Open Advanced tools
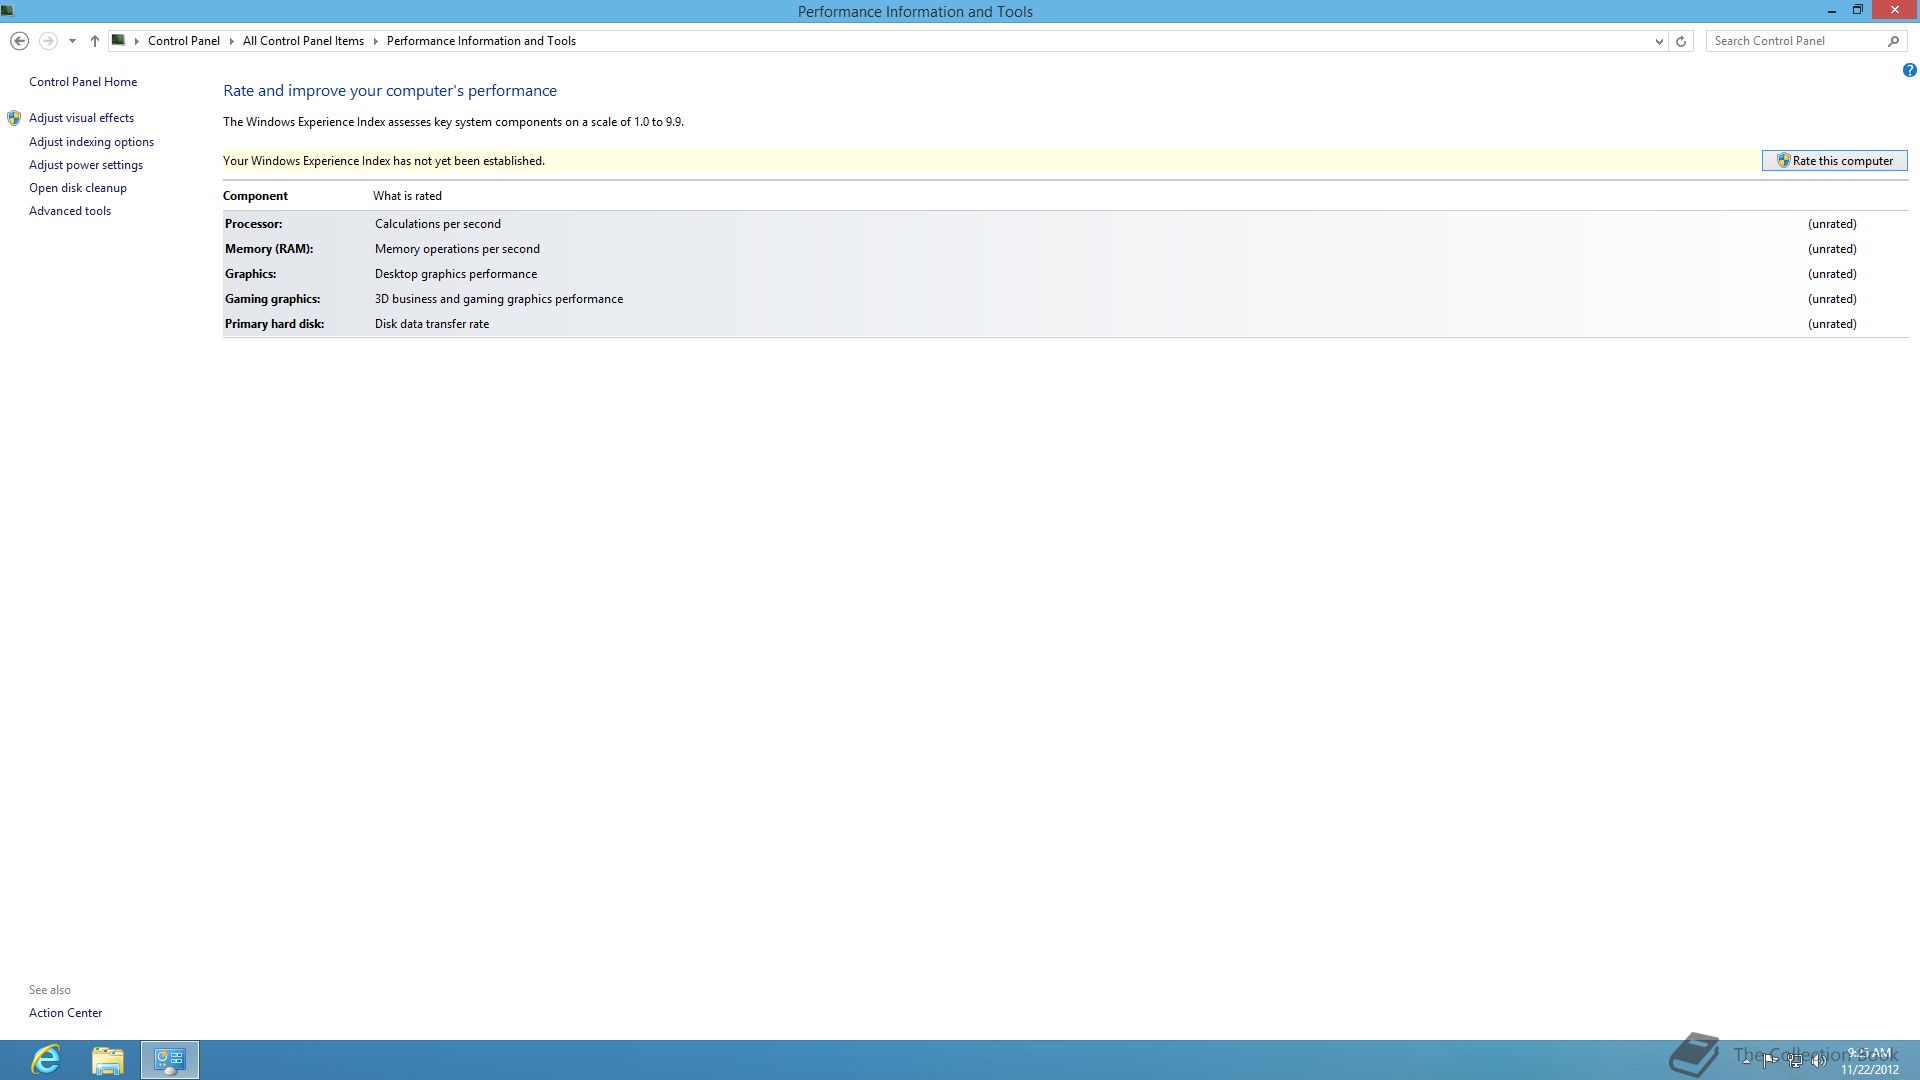Image resolution: width=1920 pixels, height=1080 pixels. click(70, 211)
